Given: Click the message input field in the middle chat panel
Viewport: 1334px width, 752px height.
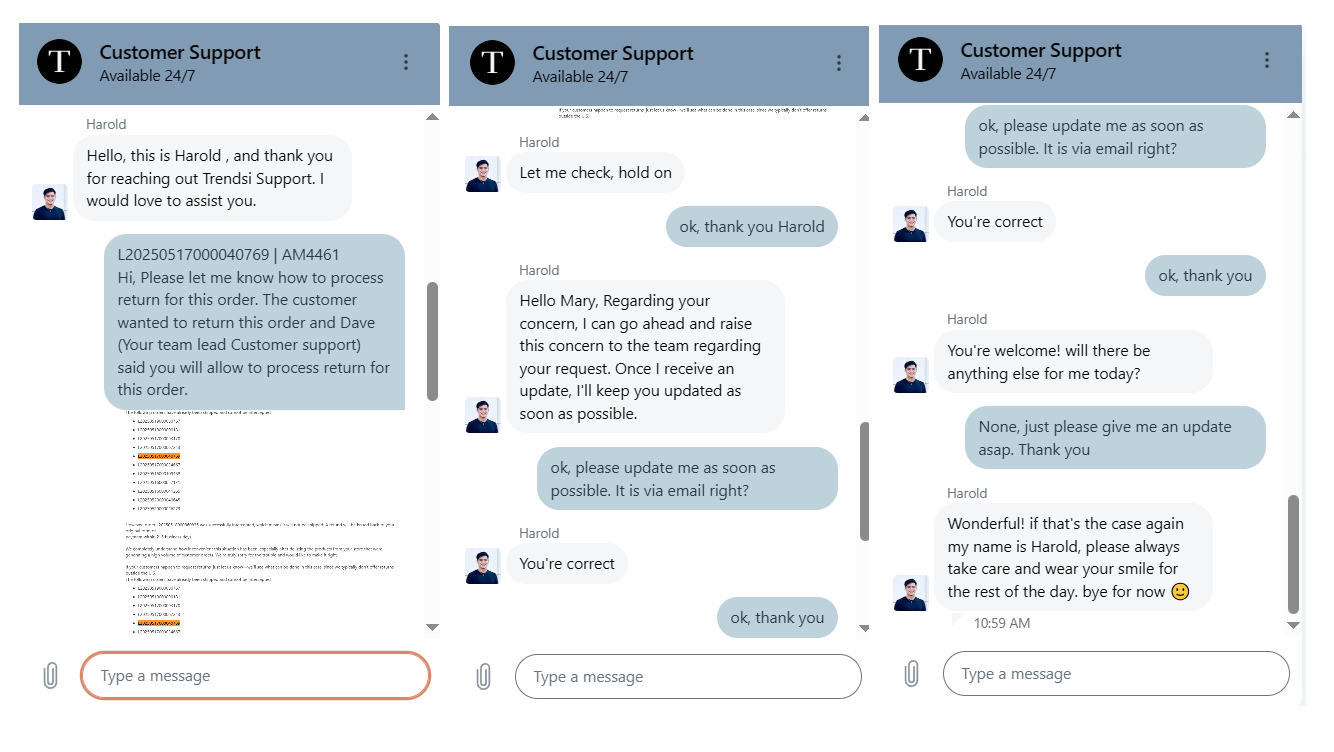Looking at the screenshot, I should 687,677.
